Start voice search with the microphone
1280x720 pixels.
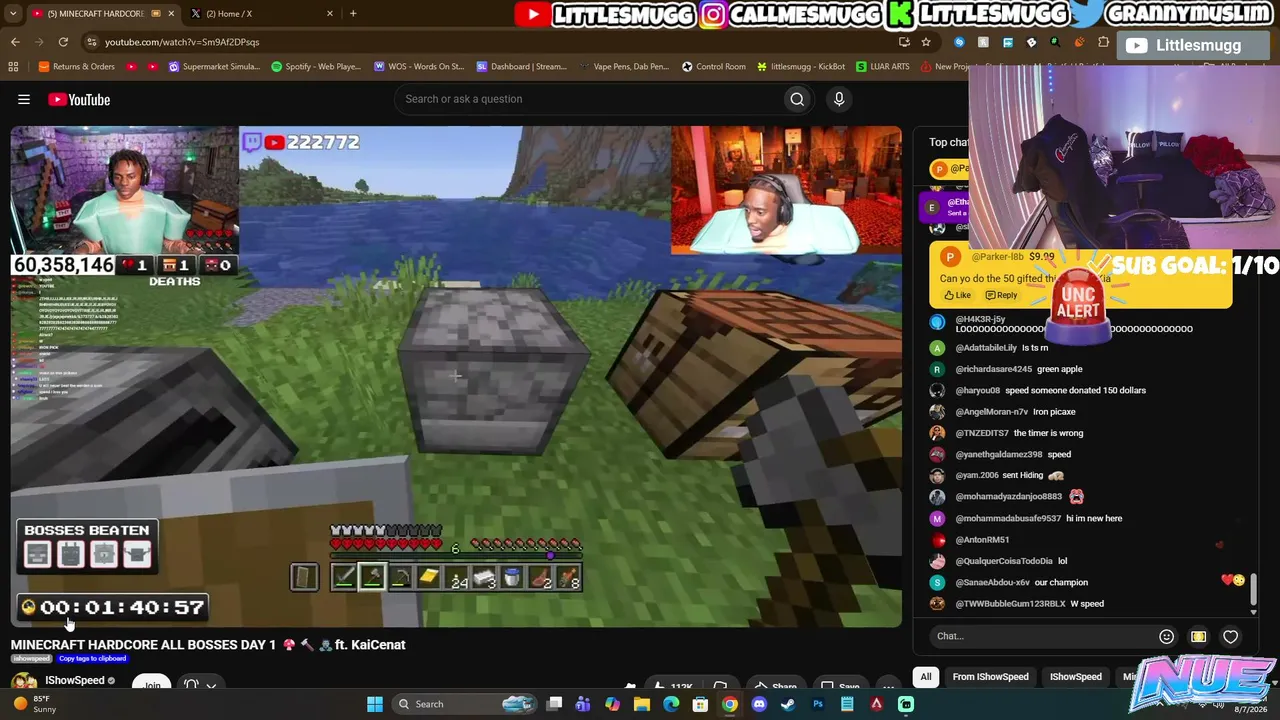tap(839, 99)
